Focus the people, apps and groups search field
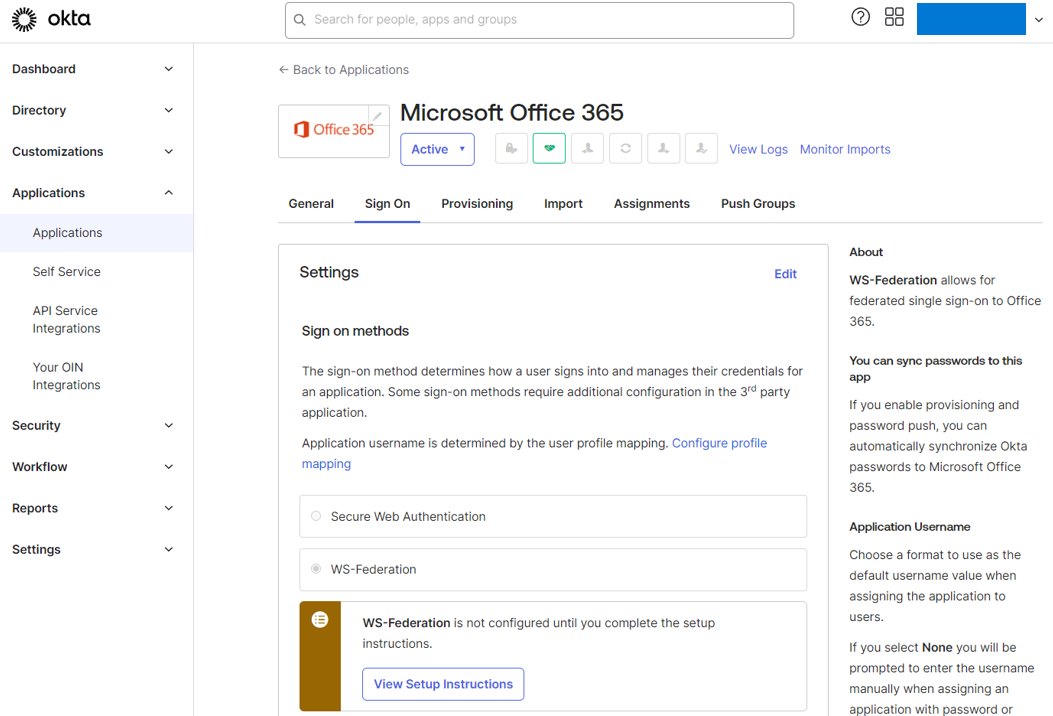1053x716 pixels. pos(539,20)
